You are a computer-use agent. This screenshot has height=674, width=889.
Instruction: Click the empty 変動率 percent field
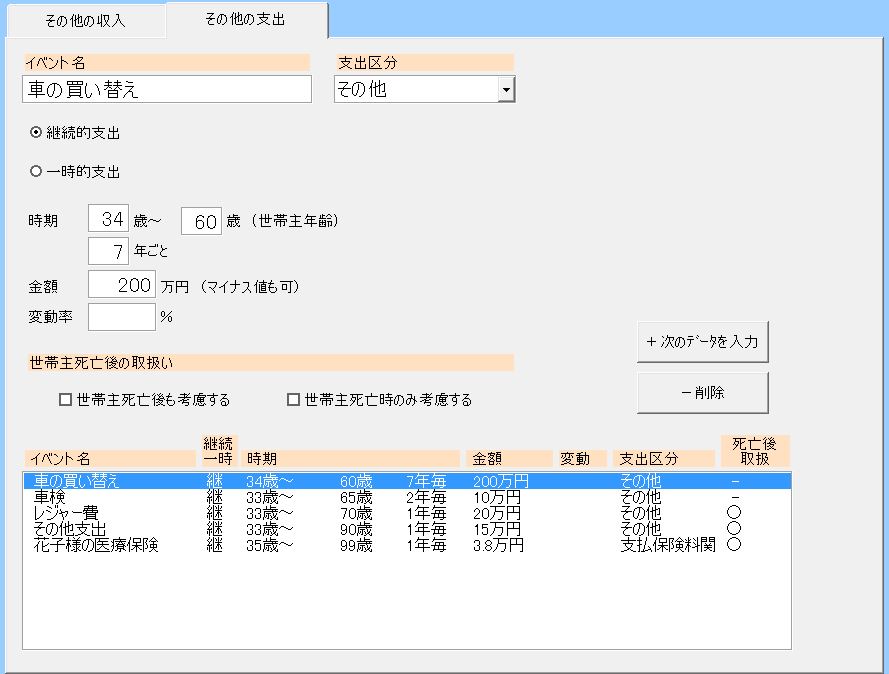pyautogui.click(x=122, y=317)
